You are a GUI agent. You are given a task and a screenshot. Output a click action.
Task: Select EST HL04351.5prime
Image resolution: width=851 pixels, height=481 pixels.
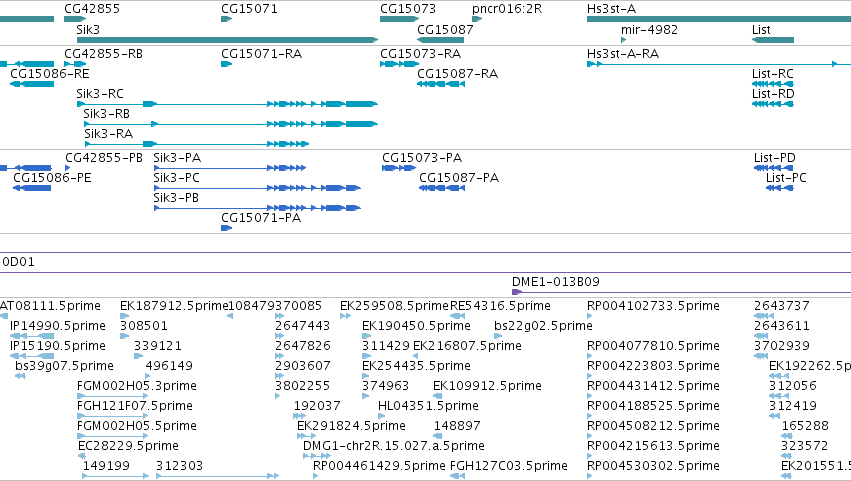click(x=428, y=407)
